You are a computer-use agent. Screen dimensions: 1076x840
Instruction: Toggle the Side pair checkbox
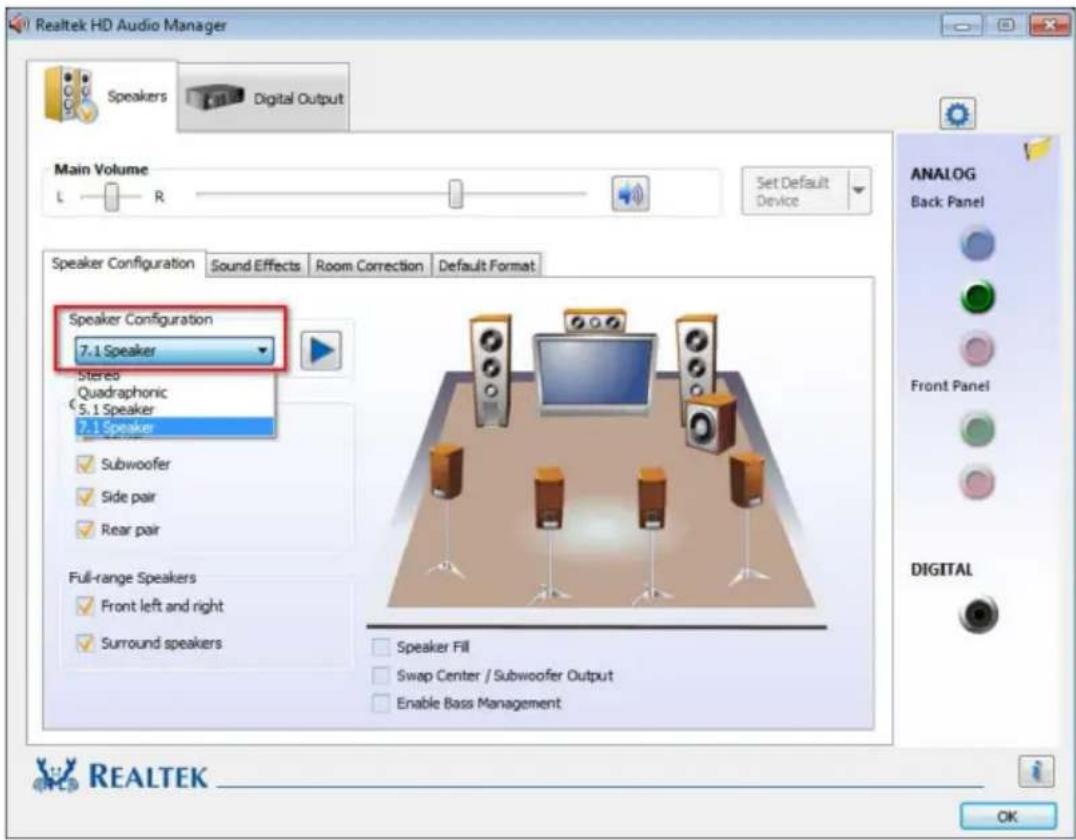pyautogui.click(x=85, y=497)
